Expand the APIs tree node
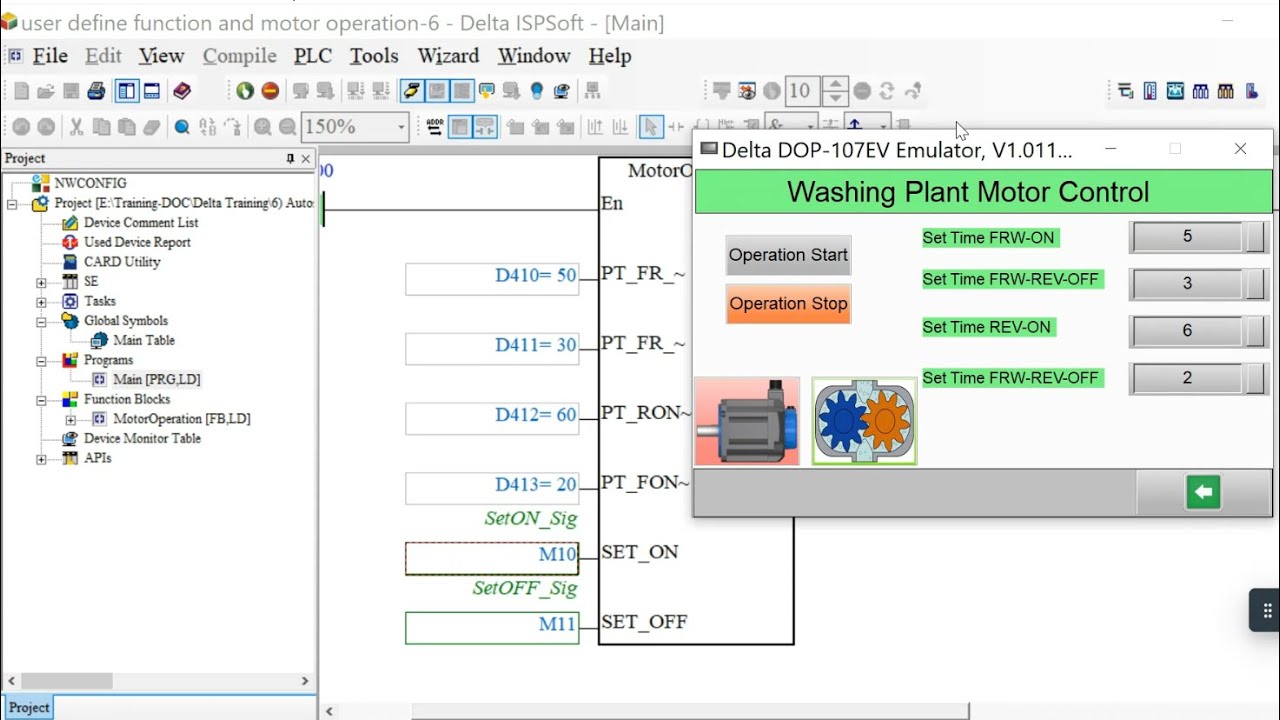The image size is (1280, 720). tap(41, 458)
